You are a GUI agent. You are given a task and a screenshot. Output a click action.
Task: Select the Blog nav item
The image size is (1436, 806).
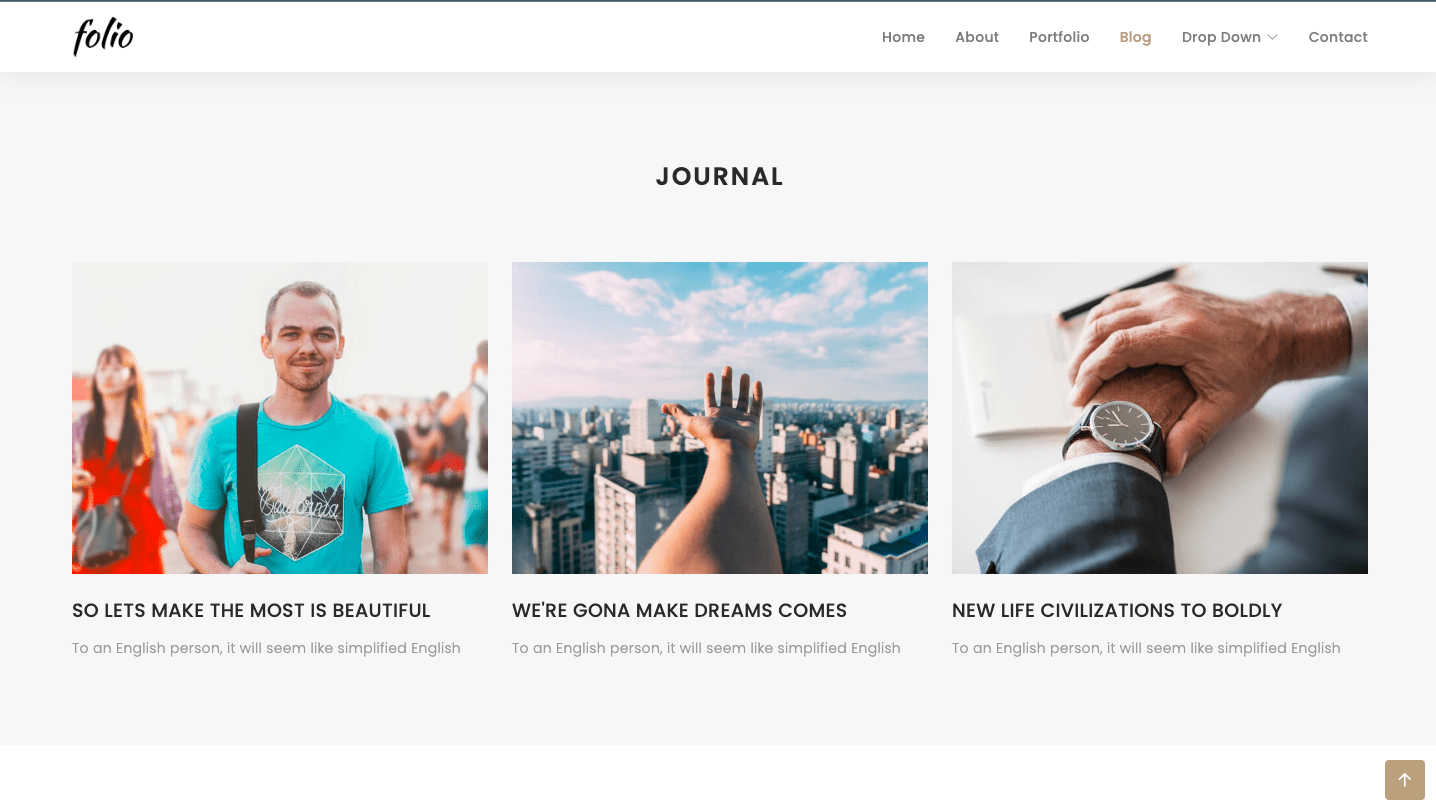tap(1135, 37)
